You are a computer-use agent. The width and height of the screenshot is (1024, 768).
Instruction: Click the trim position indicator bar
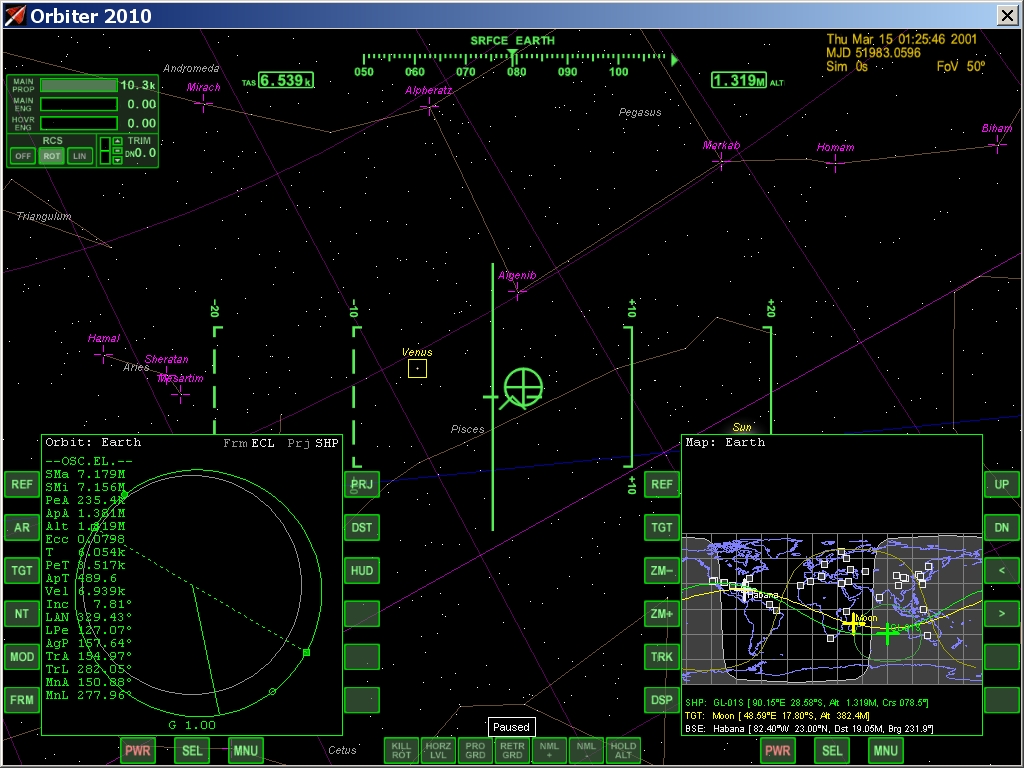pos(105,151)
